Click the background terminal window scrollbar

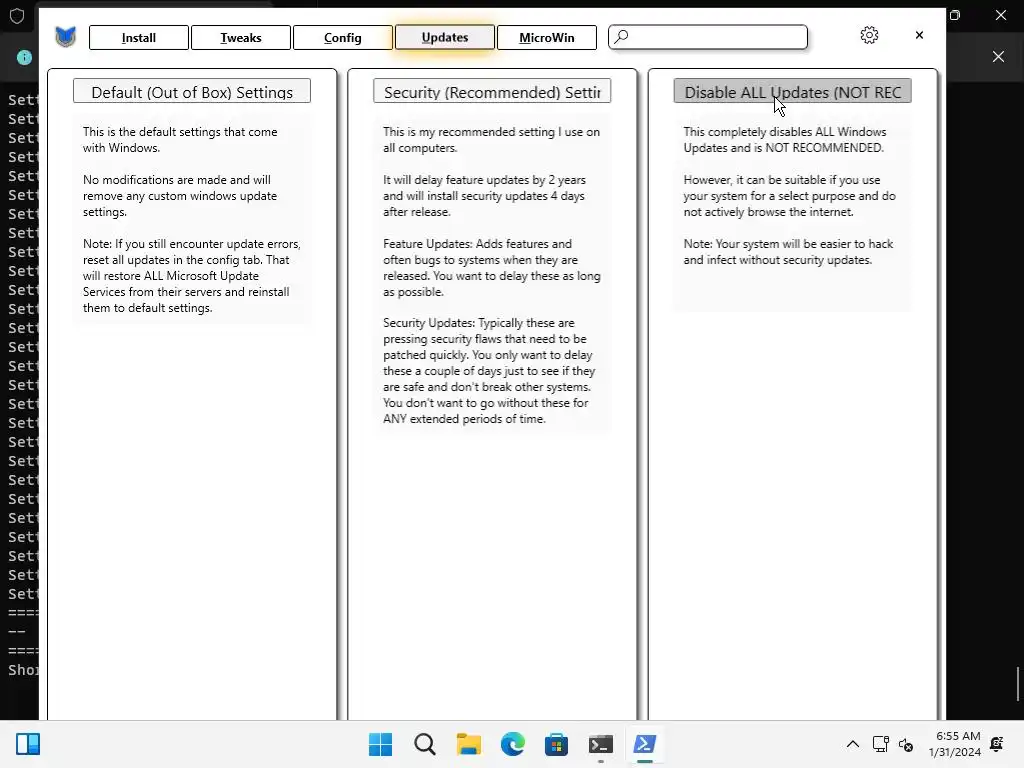(x=1017, y=684)
